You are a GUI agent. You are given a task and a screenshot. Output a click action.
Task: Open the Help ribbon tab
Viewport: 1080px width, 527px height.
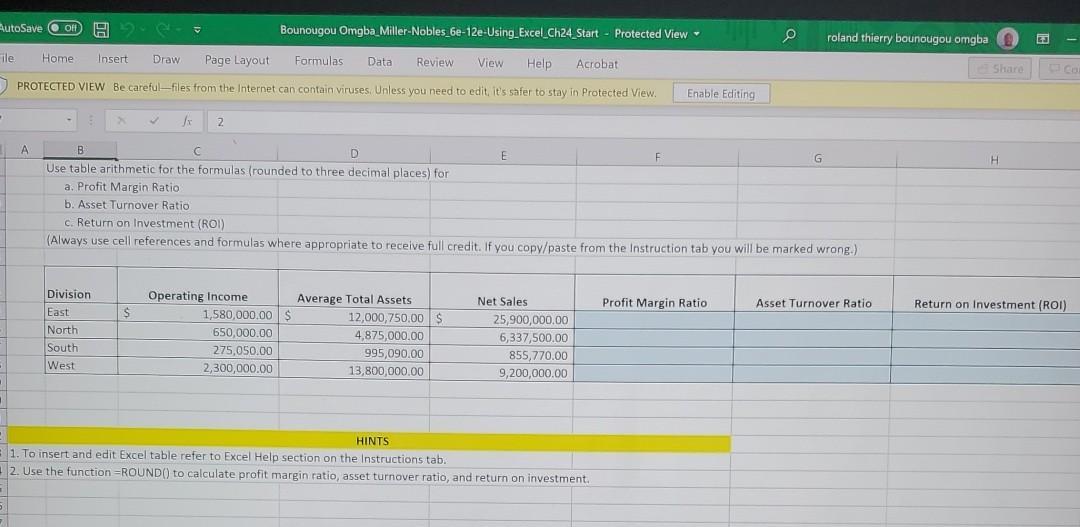(x=539, y=63)
